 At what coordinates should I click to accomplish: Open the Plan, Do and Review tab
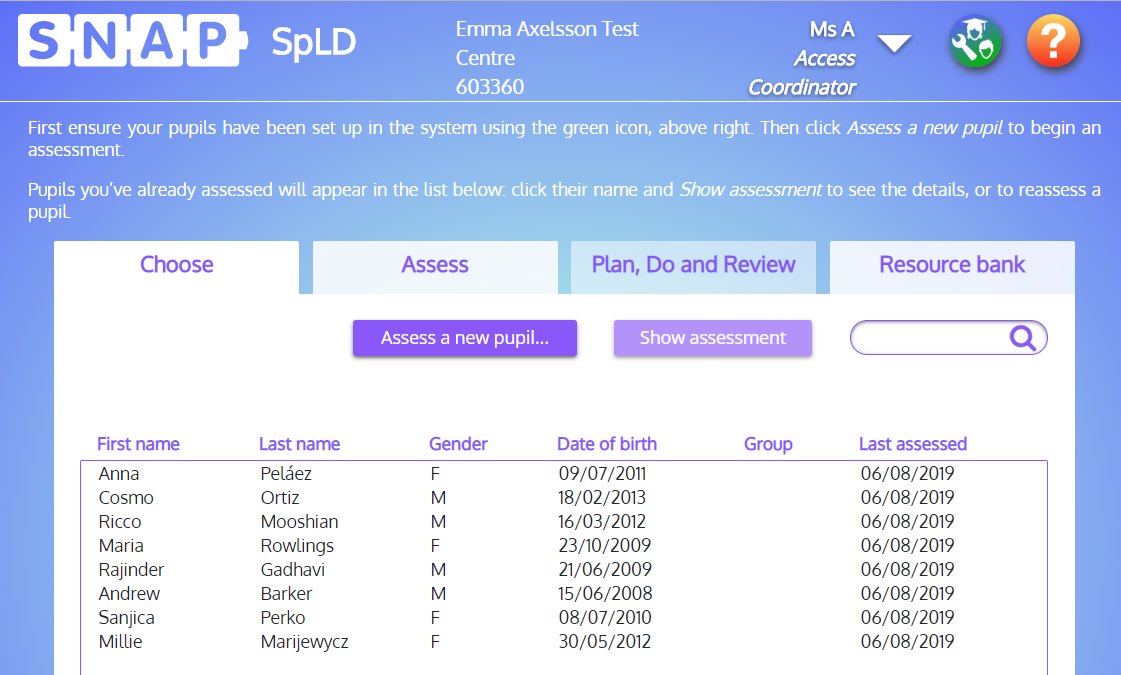[x=693, y=265]
